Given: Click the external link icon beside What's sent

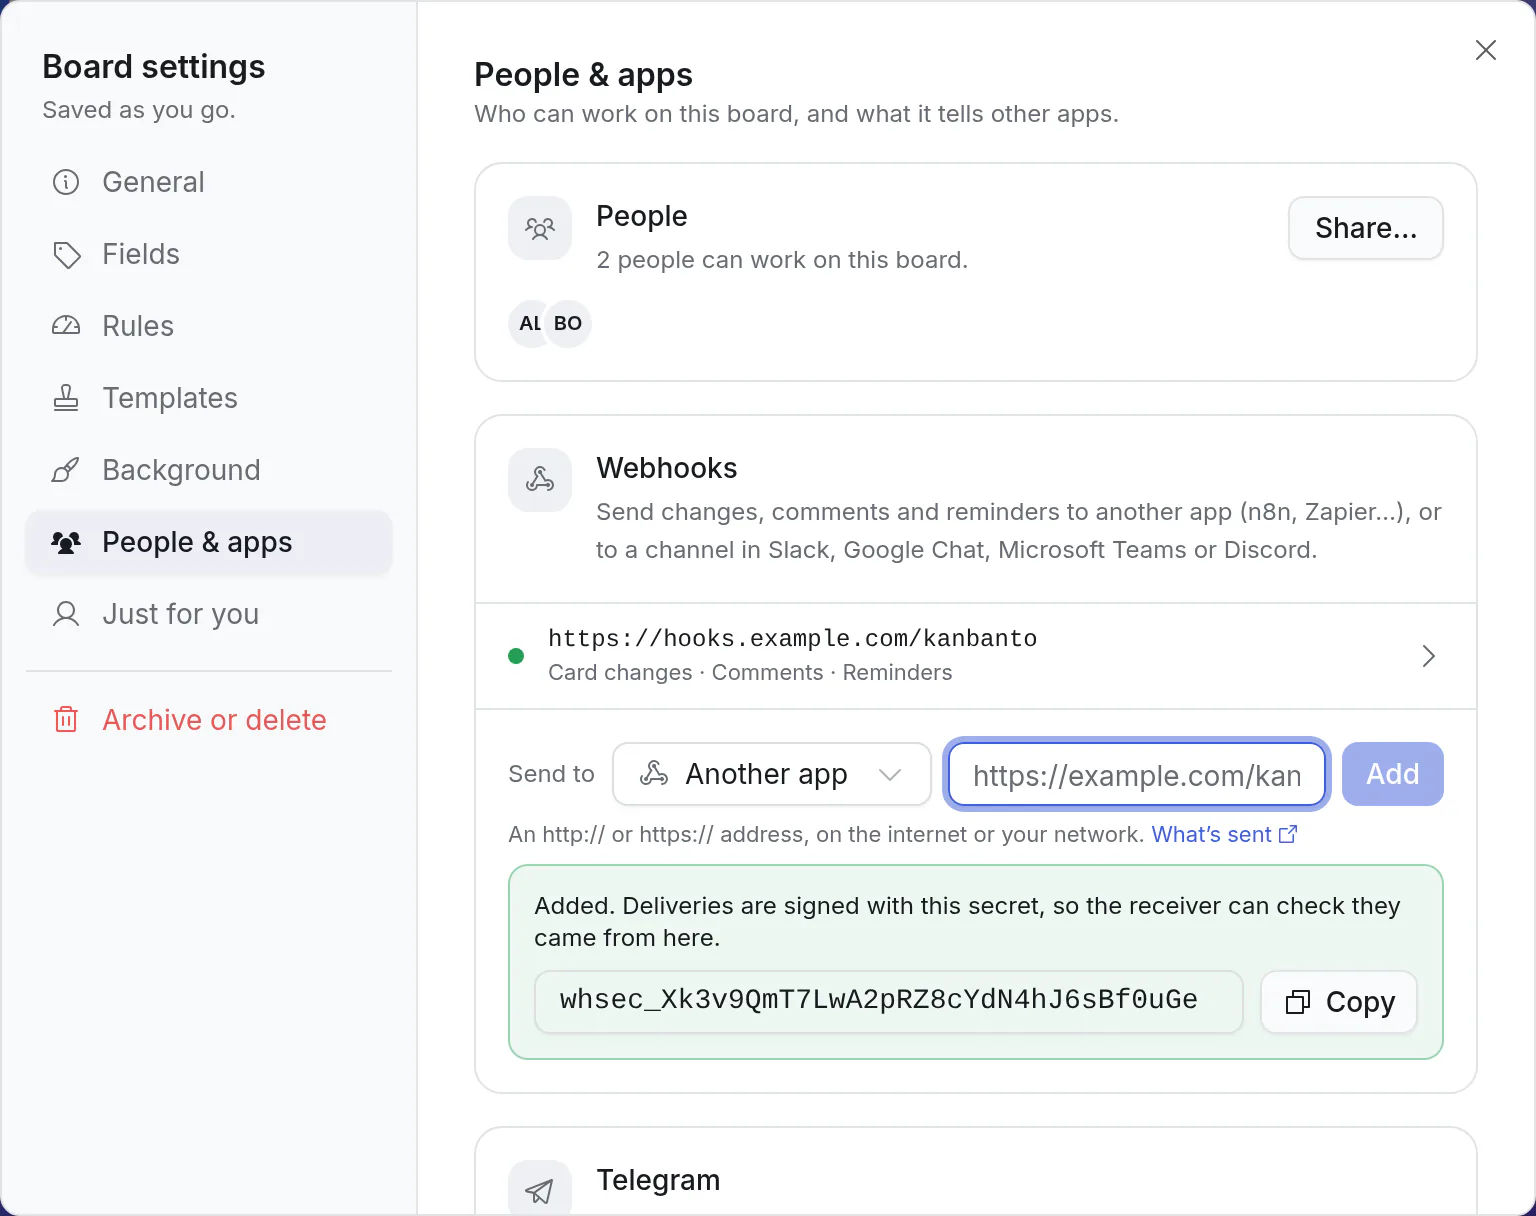Looking at the screenshot, I should pos(1288,834).
